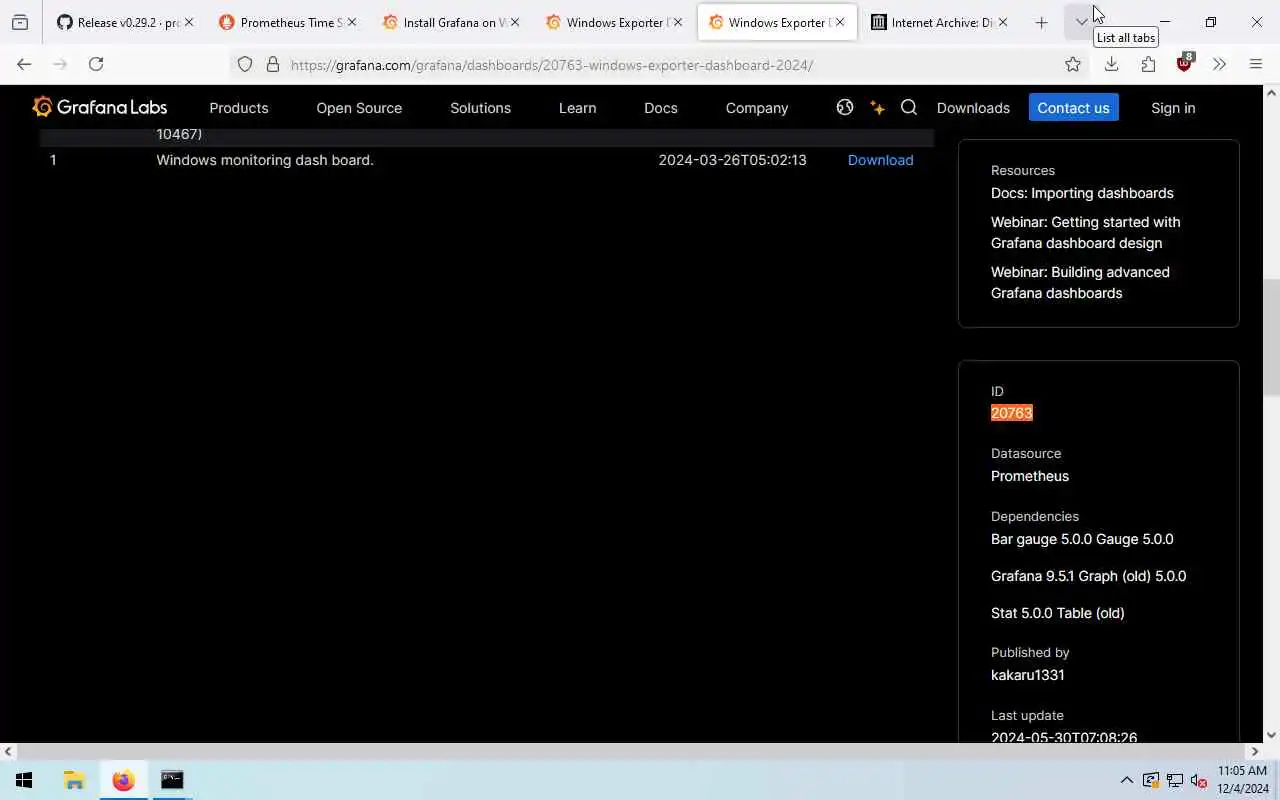Open the Command Prompt from taskbar
Image resolution: width=1280 pixels, height=800 pixels.
172,780
